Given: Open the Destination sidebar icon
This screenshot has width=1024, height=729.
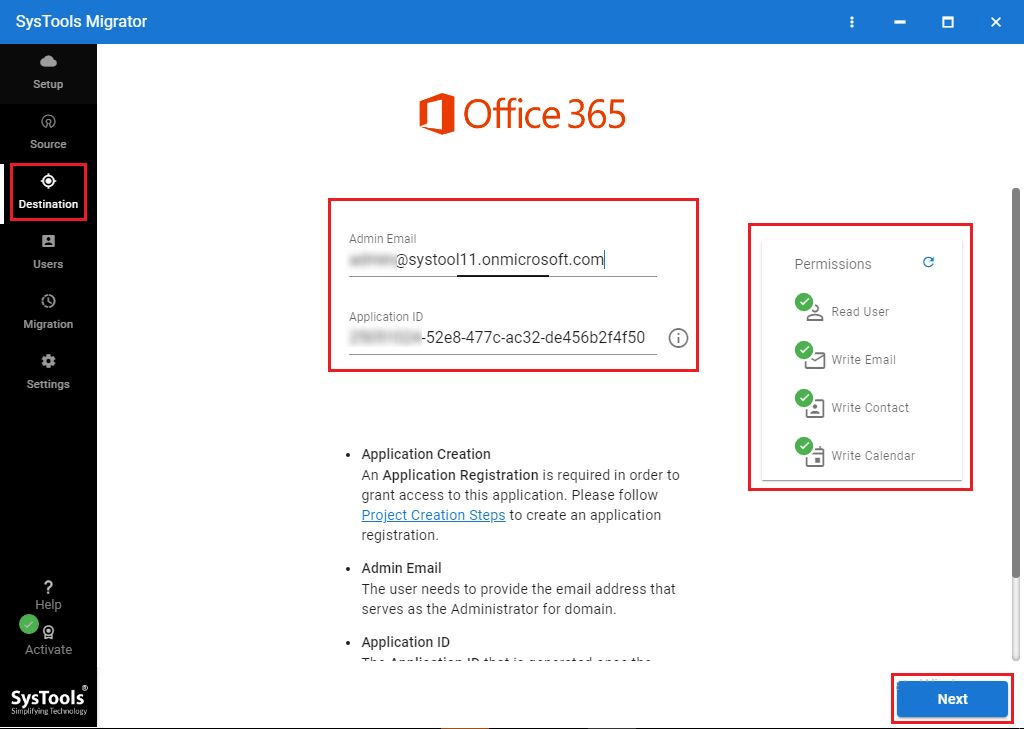Looking at the screenshot, I should pos(48,191).
